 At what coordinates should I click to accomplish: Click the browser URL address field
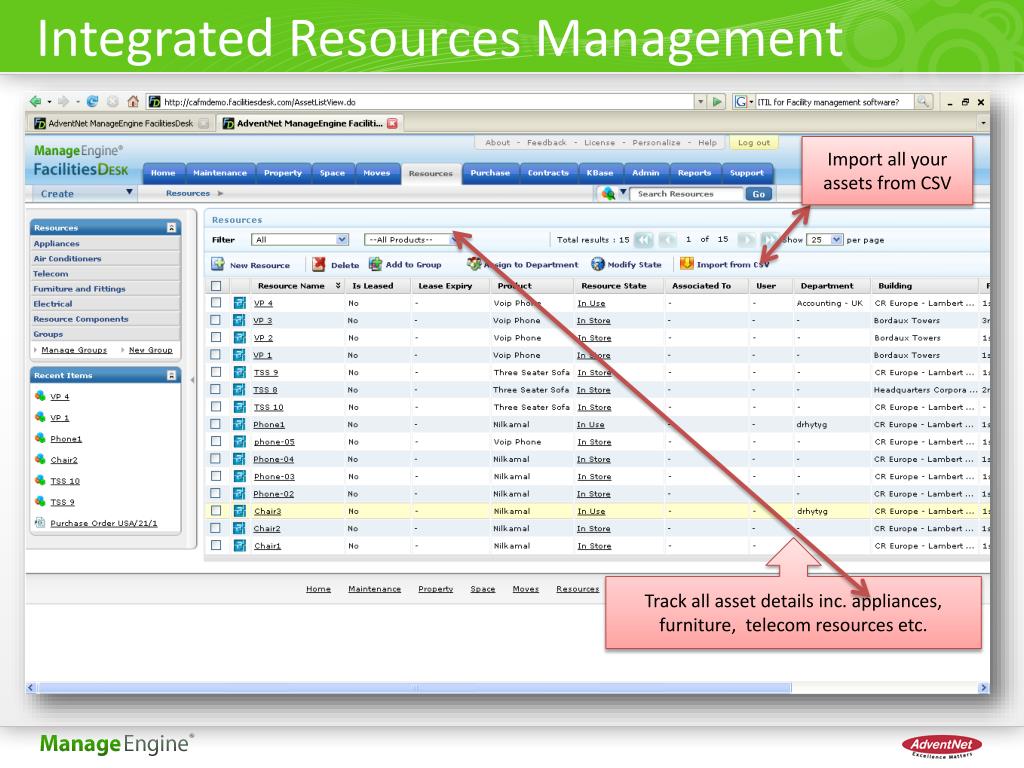pyautogui.click(x=420, y=102)
